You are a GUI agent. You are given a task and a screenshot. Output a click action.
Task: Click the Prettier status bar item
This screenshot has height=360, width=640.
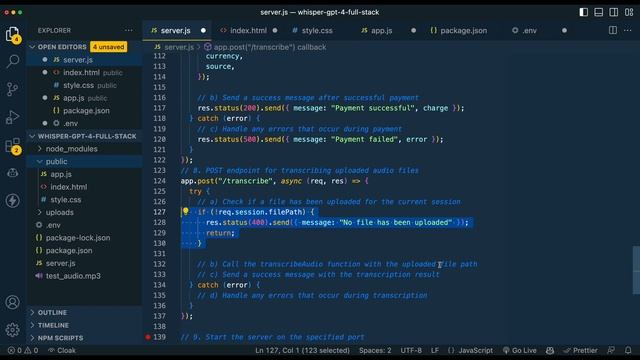580,350
